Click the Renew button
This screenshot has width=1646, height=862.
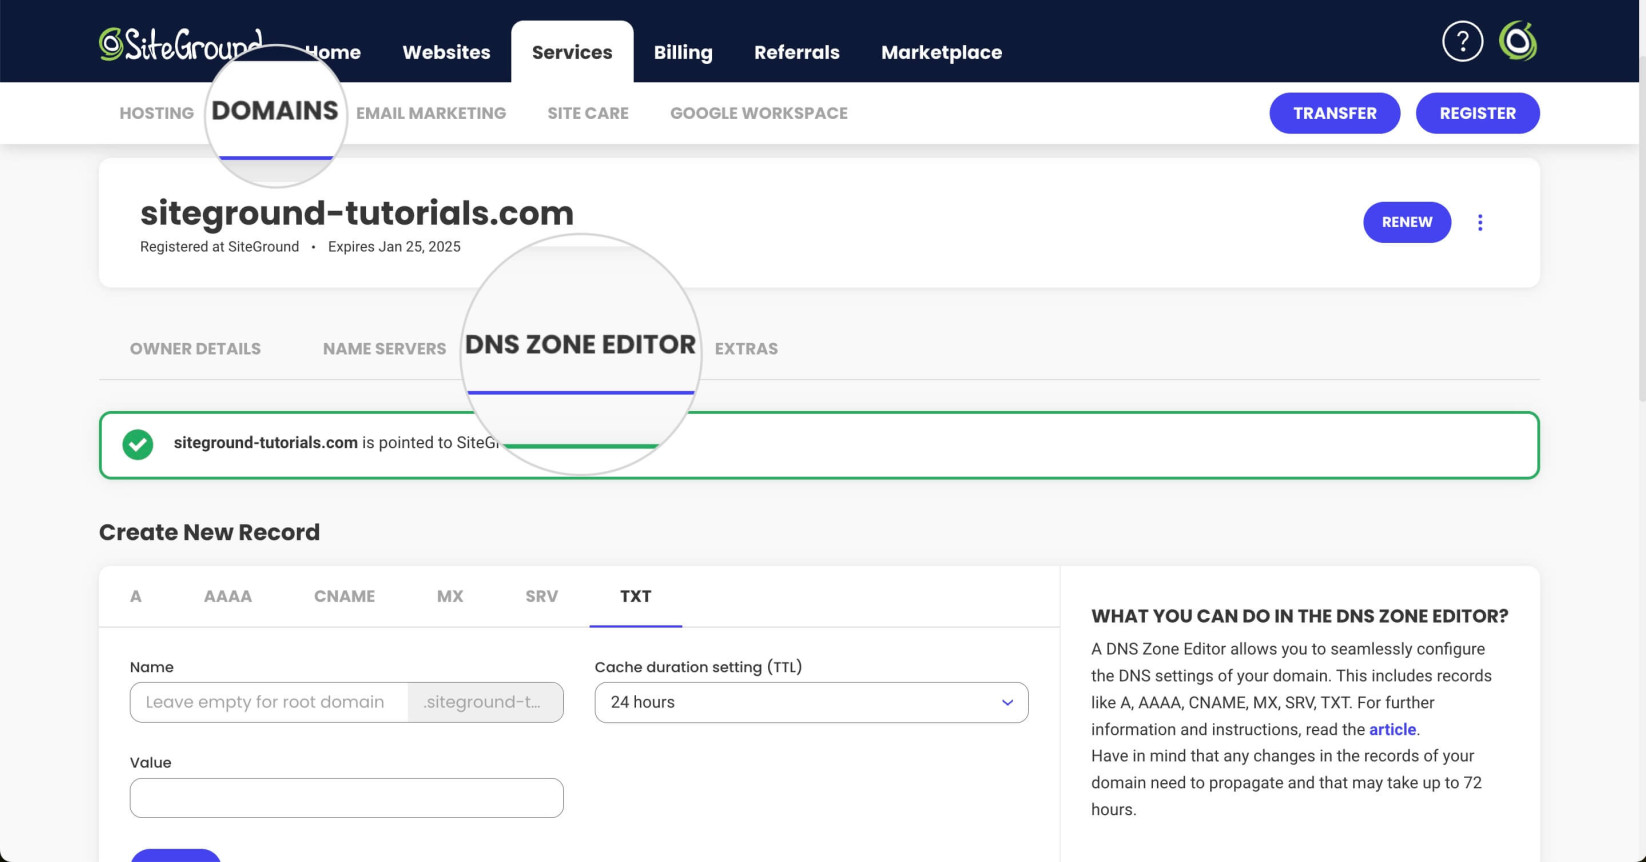click(1407, 222)
